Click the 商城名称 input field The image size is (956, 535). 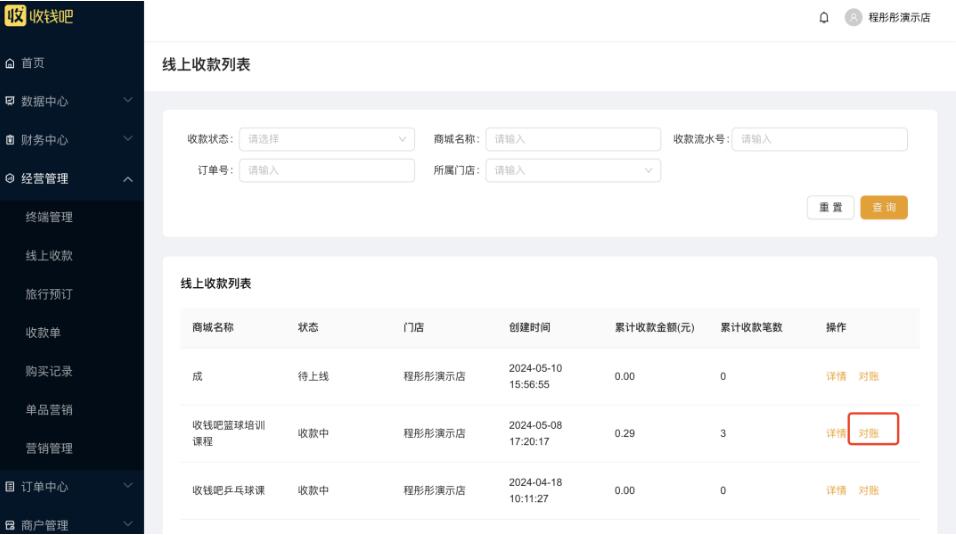click(x=573, y=139)
